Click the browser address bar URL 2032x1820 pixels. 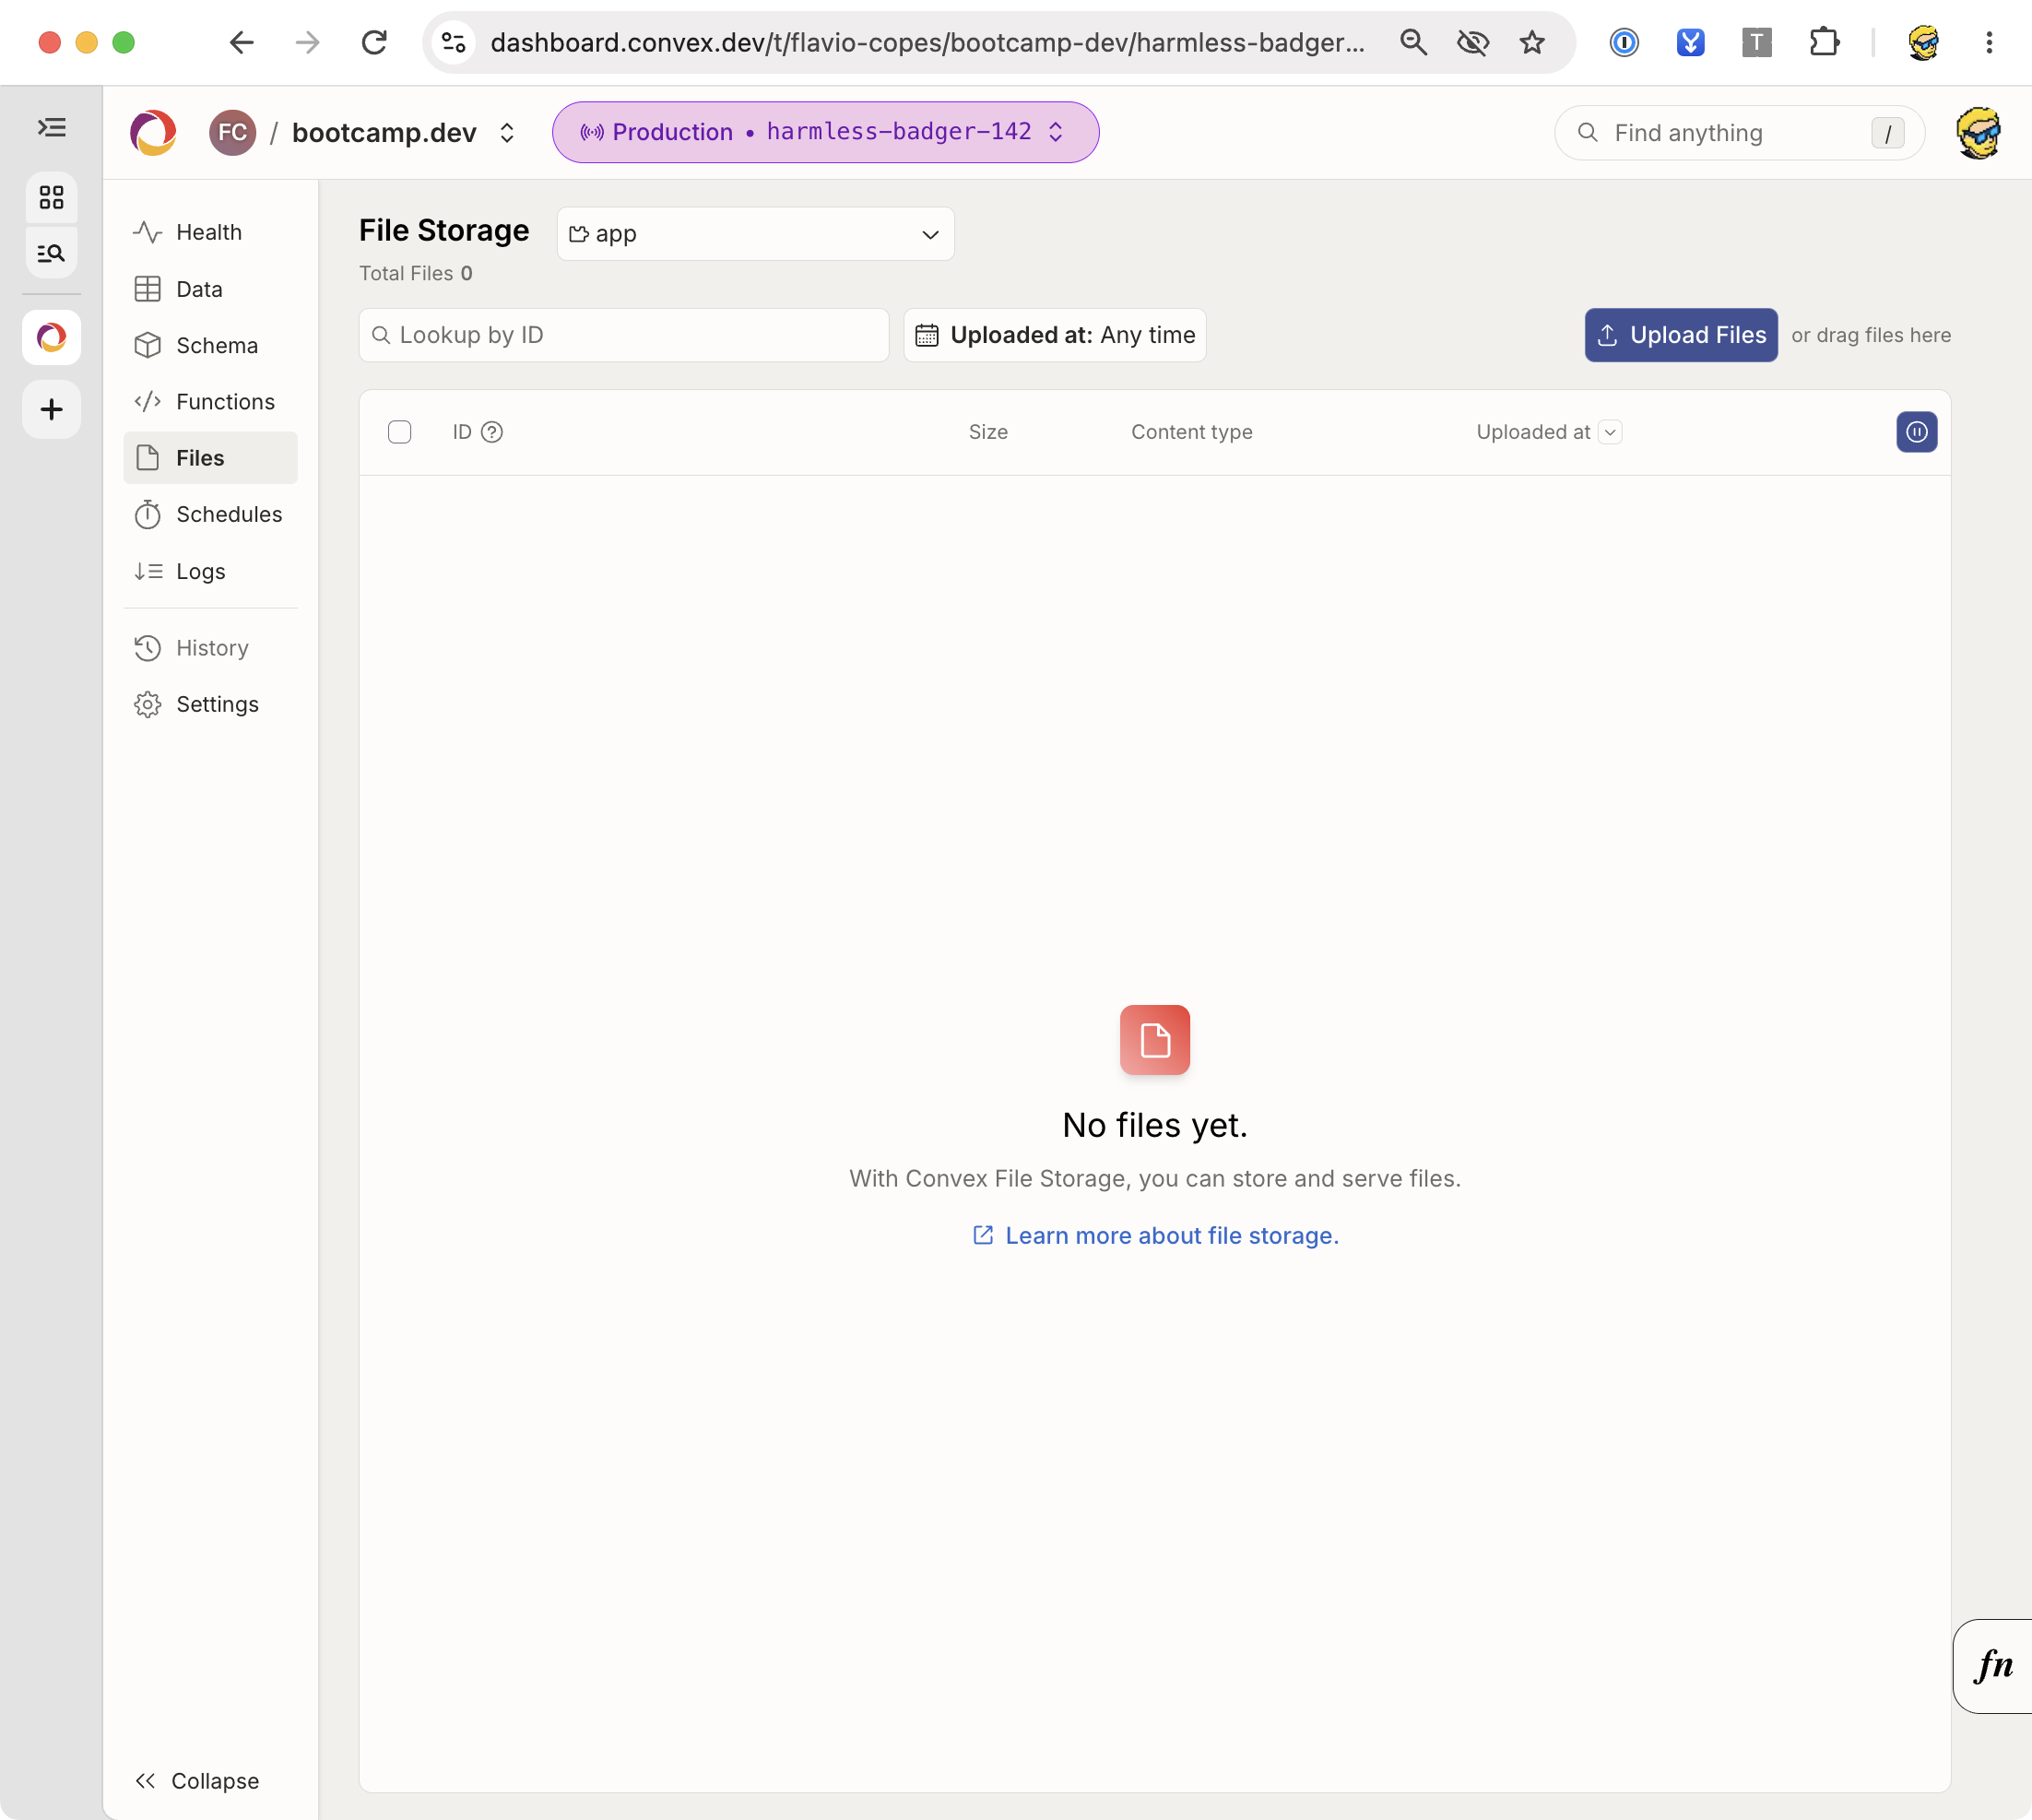(927, 42)
